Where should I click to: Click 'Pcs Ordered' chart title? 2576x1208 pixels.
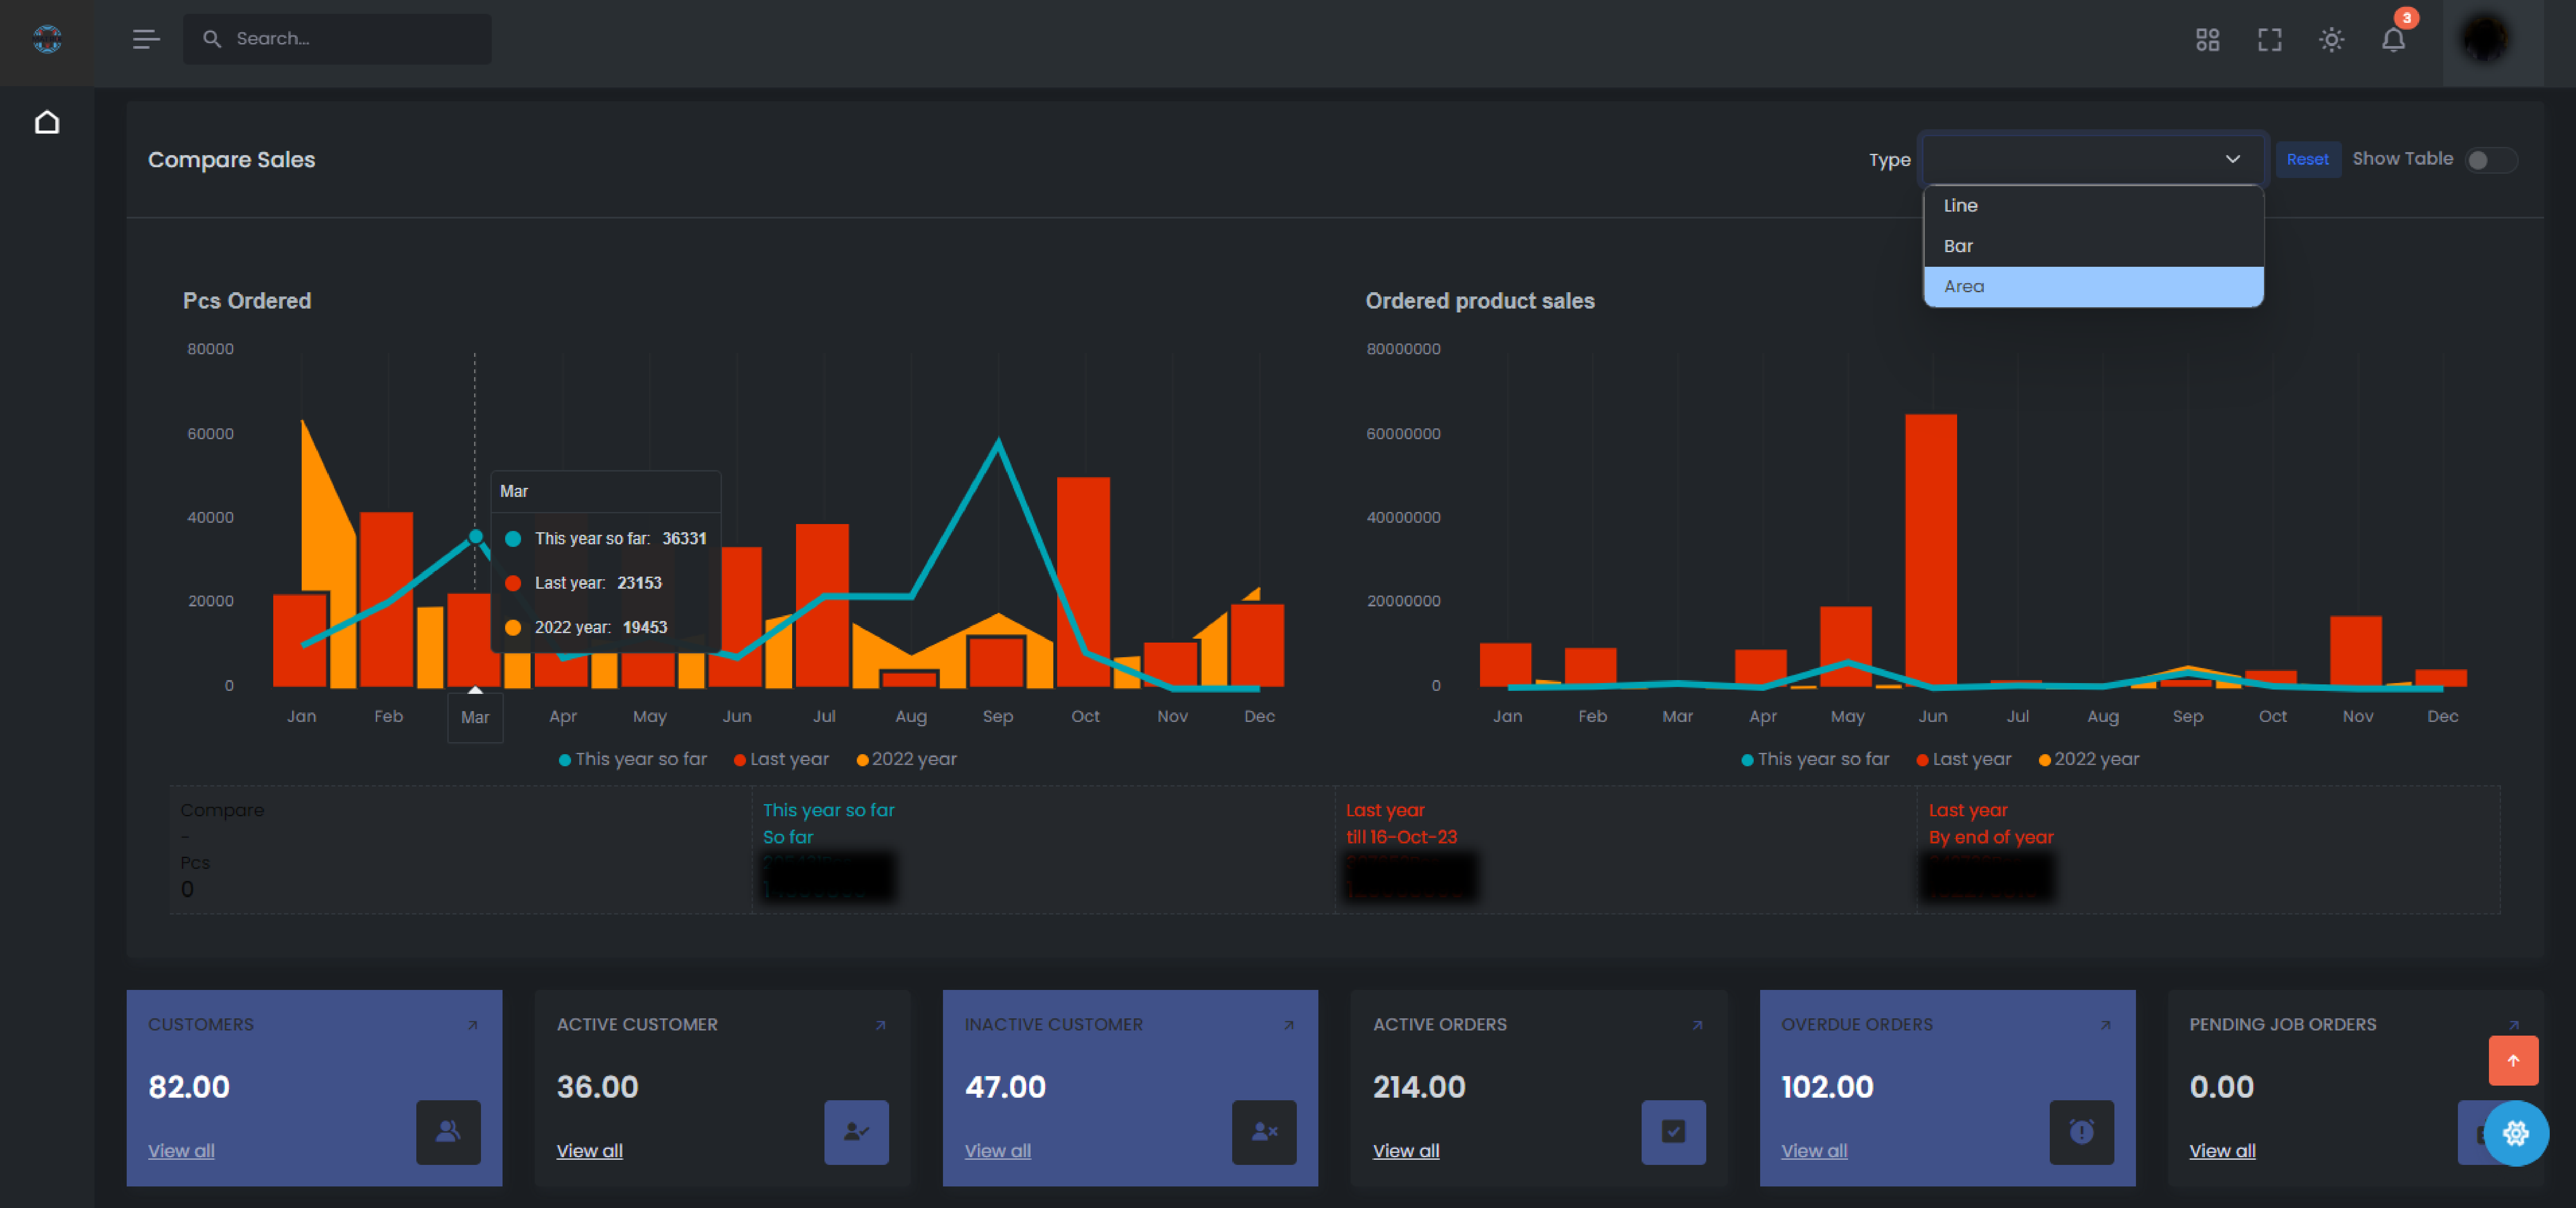coord(247,301)
